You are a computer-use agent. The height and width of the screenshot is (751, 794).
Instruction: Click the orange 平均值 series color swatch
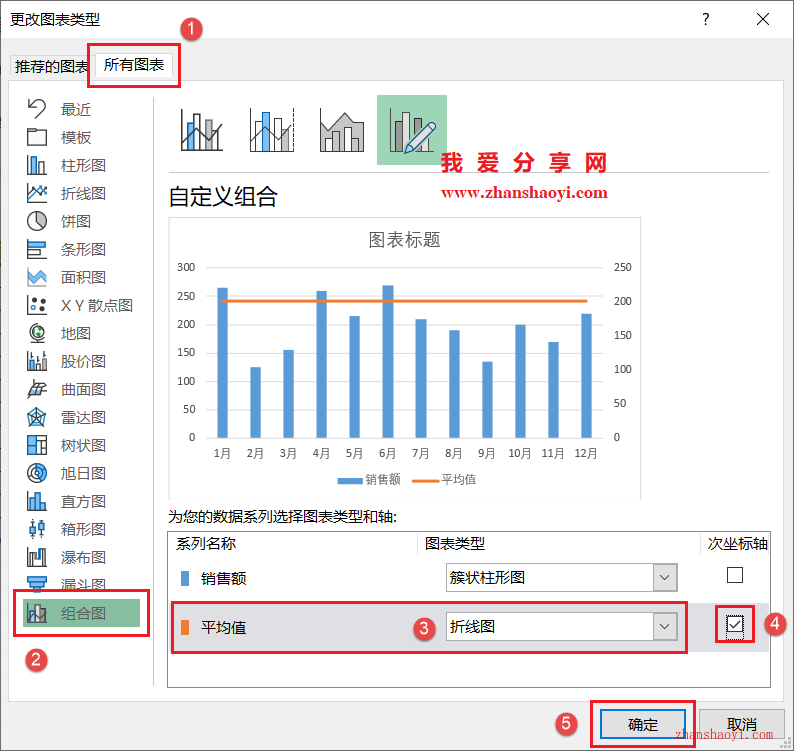click(185, 627)
